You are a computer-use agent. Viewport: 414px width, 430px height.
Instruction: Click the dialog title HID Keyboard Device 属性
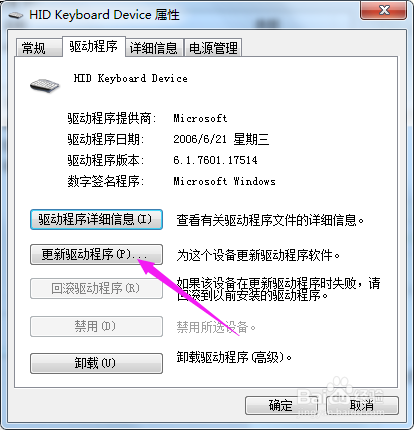104,15
